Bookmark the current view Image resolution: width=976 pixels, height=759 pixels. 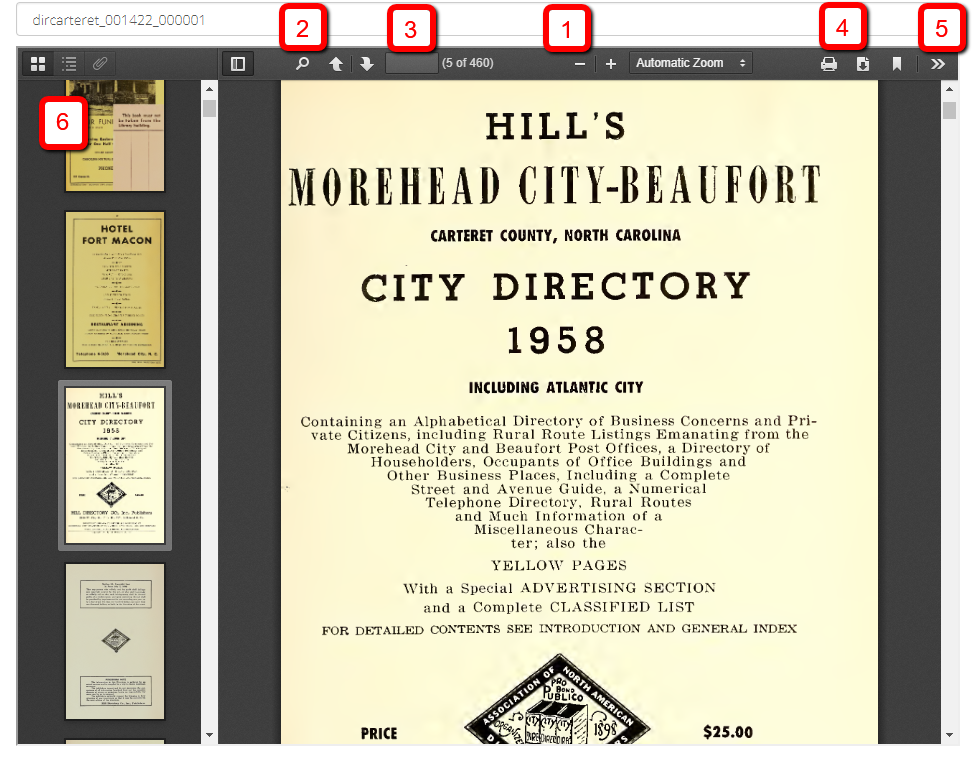[896, 64]
